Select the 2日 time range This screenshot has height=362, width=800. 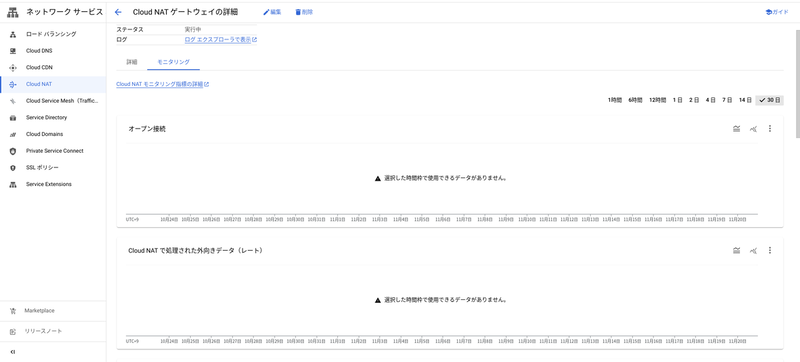pyautogui.click(x=693, y=100)
